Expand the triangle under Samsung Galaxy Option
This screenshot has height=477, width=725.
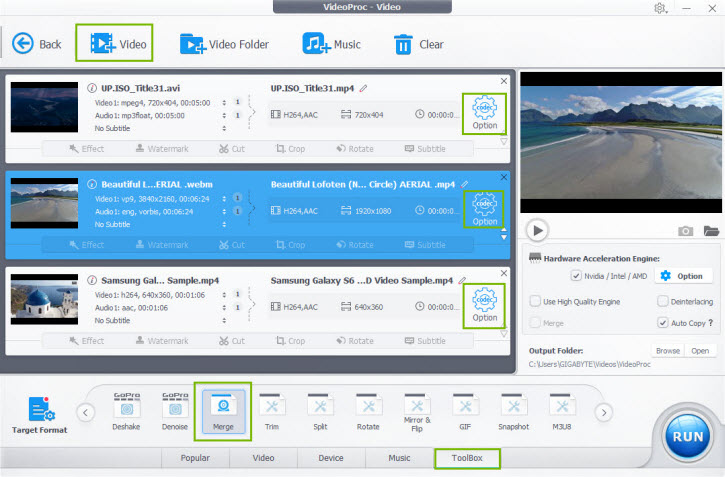[504, 333]
